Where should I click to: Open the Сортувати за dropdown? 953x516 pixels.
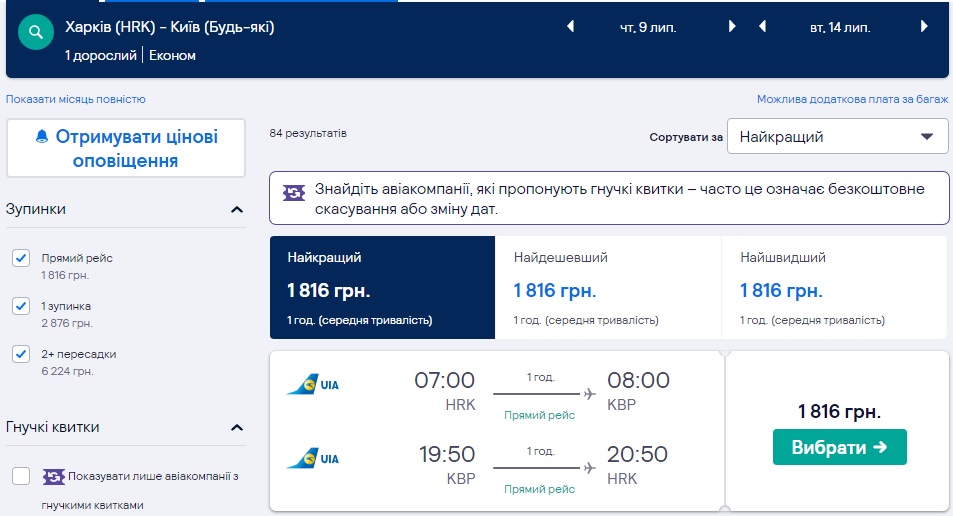838,137
